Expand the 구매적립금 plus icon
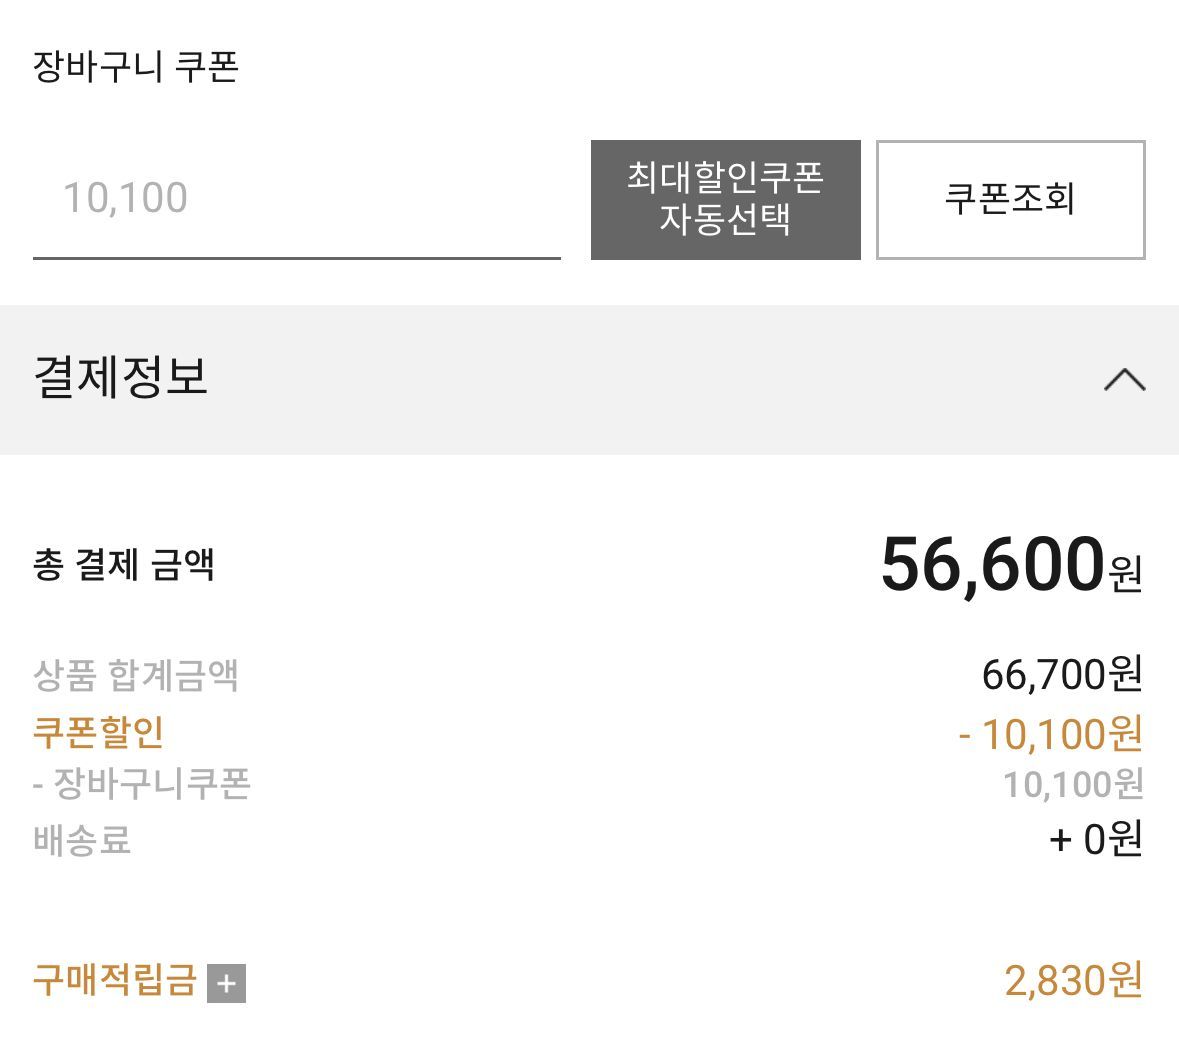 [x=226, y=983]
